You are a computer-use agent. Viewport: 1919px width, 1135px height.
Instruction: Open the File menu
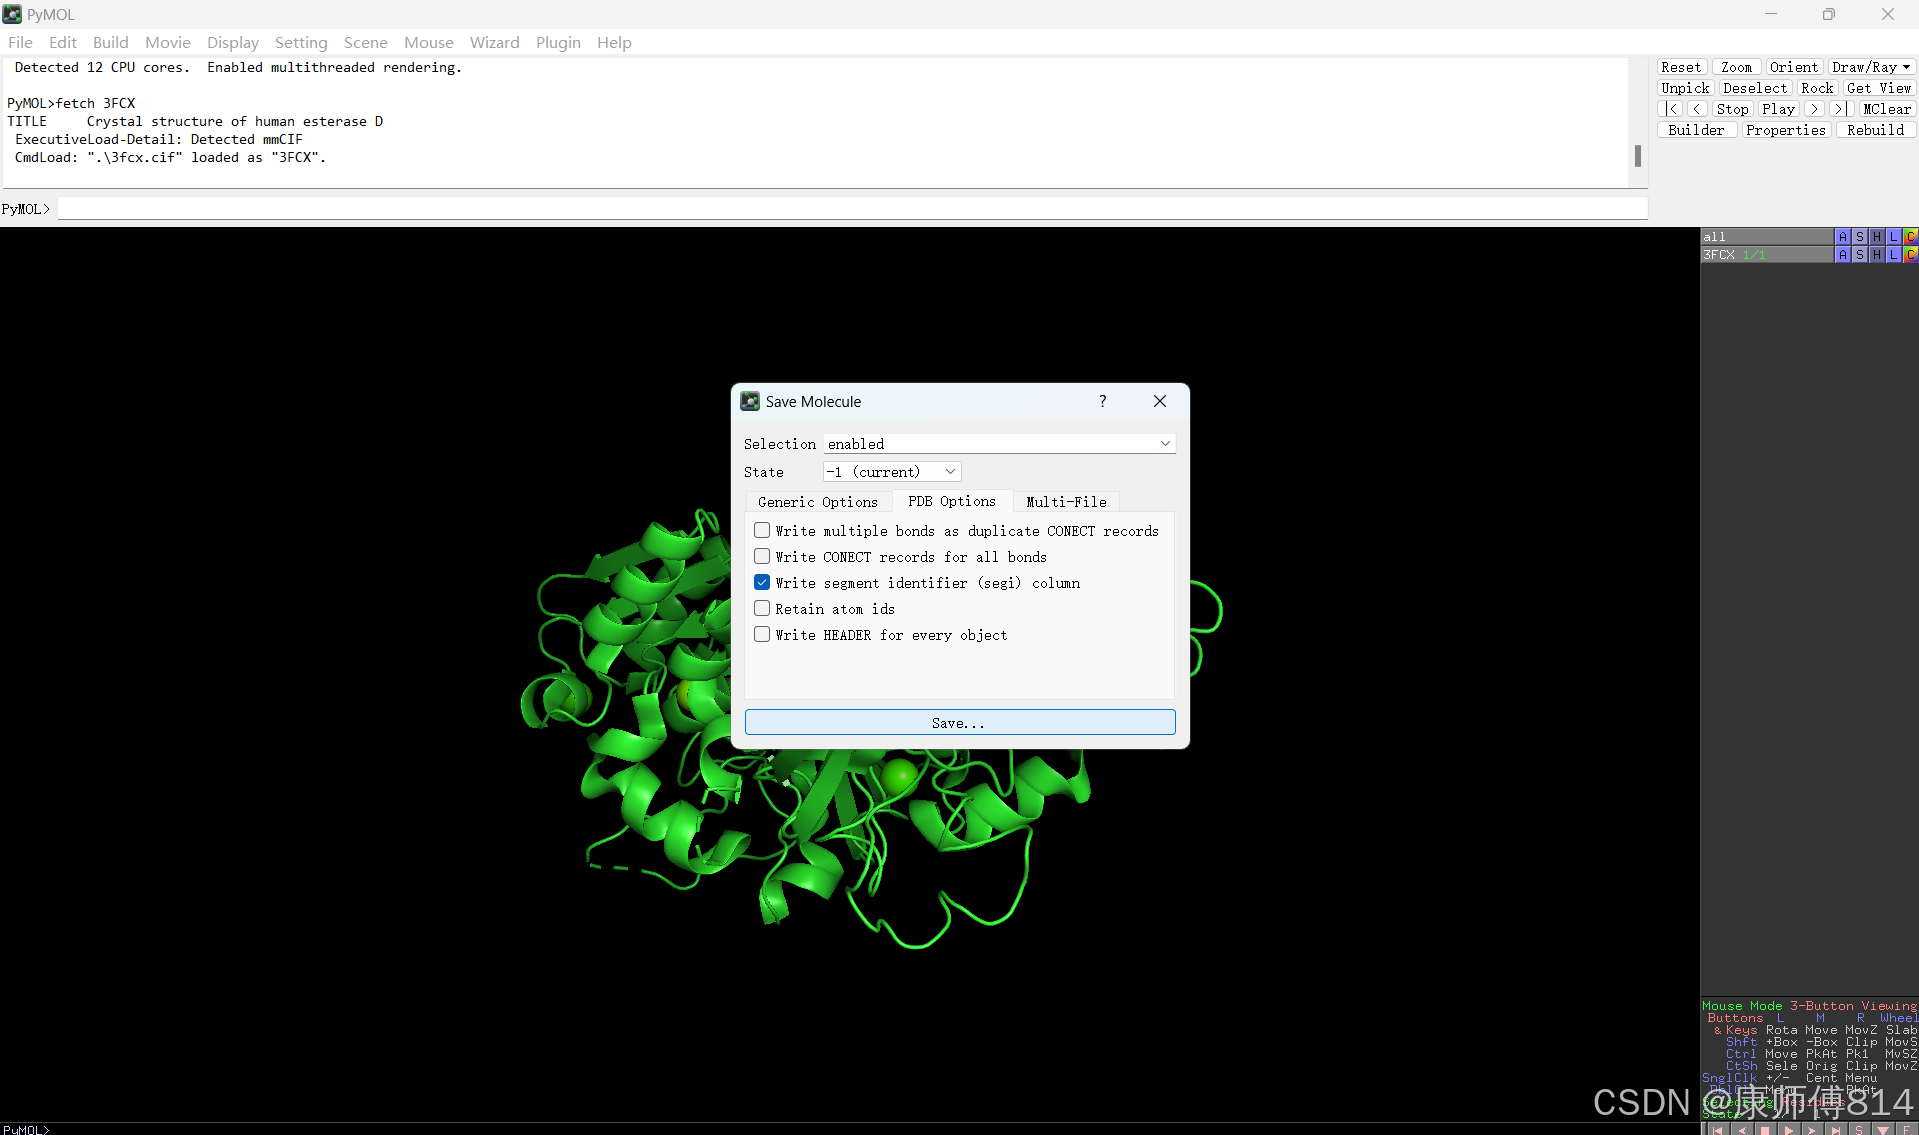[20, 42]
